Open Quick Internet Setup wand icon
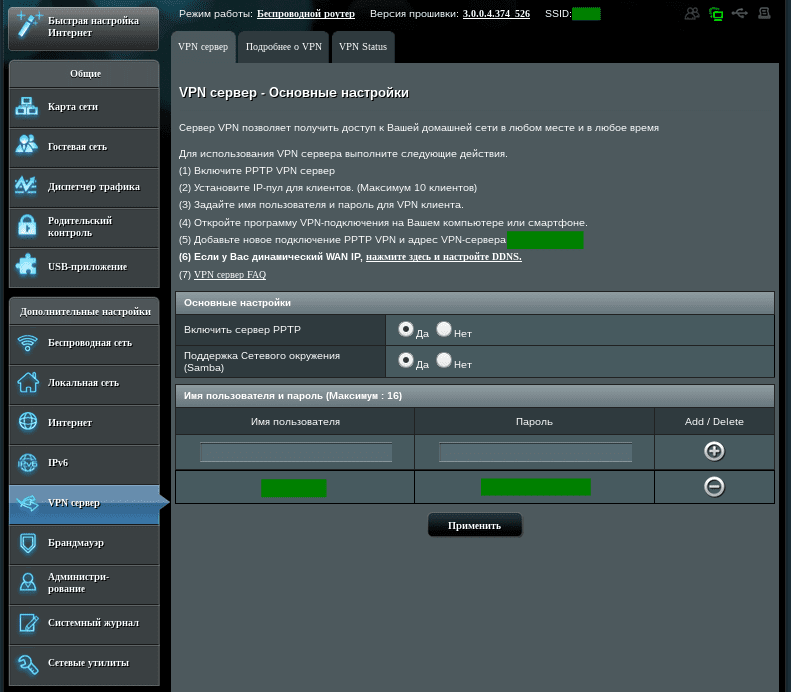This screenshot has height=692, width=791. (x=28, y=25)
